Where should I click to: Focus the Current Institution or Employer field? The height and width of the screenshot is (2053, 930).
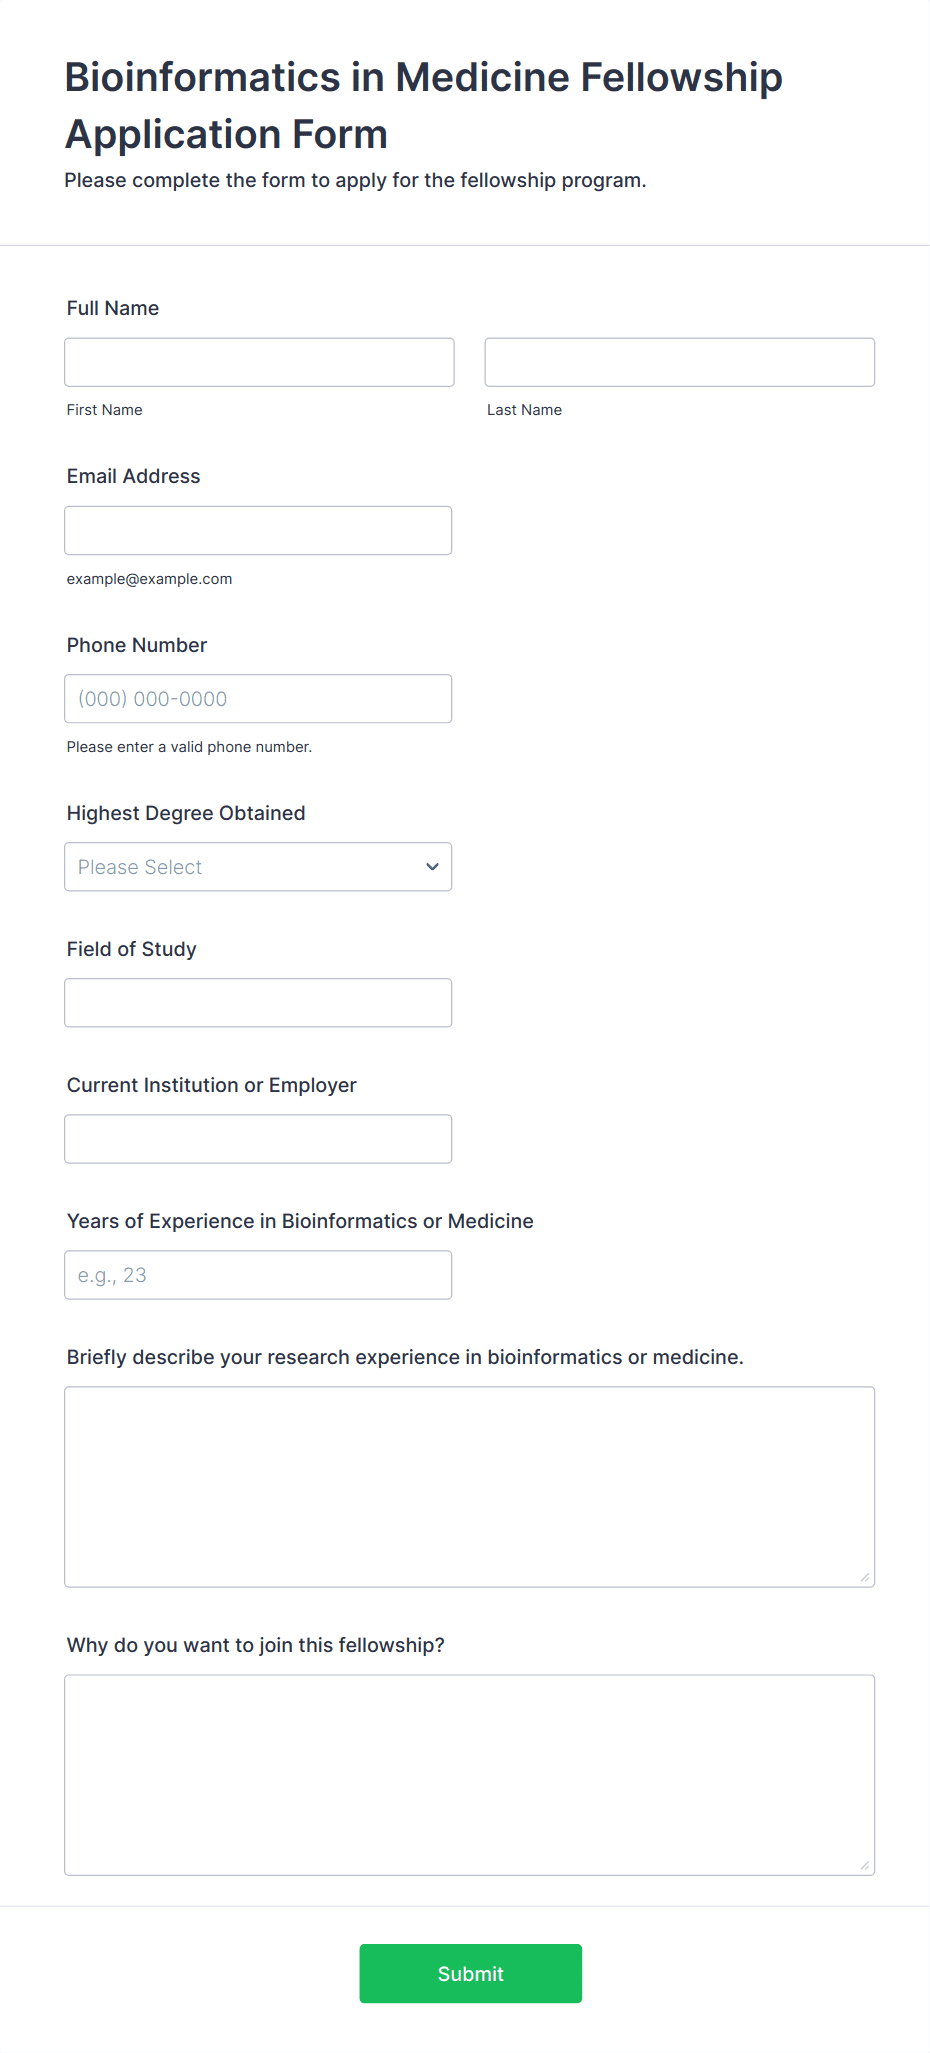(258, 1139)
